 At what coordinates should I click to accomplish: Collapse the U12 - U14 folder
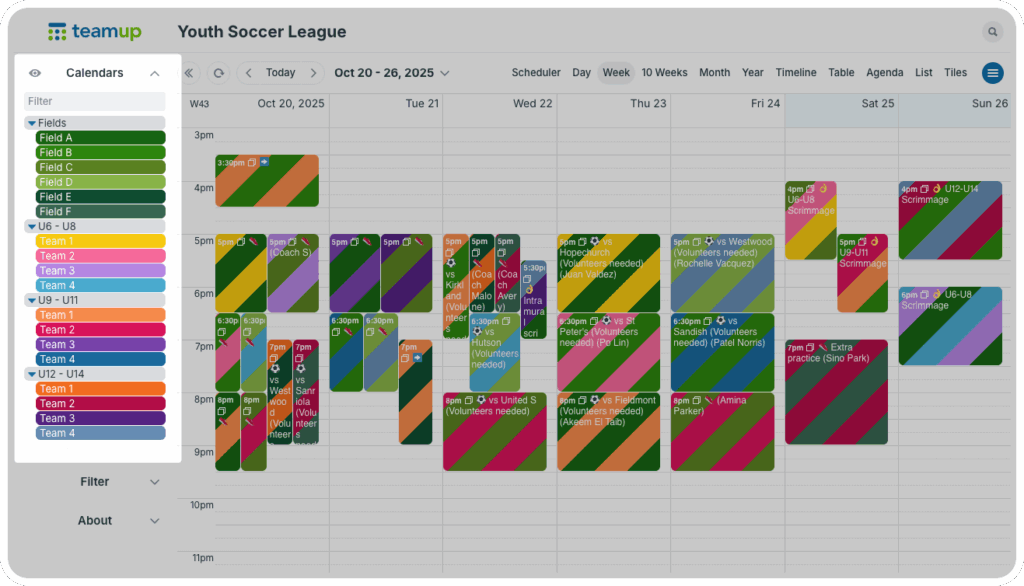(32, 374)
